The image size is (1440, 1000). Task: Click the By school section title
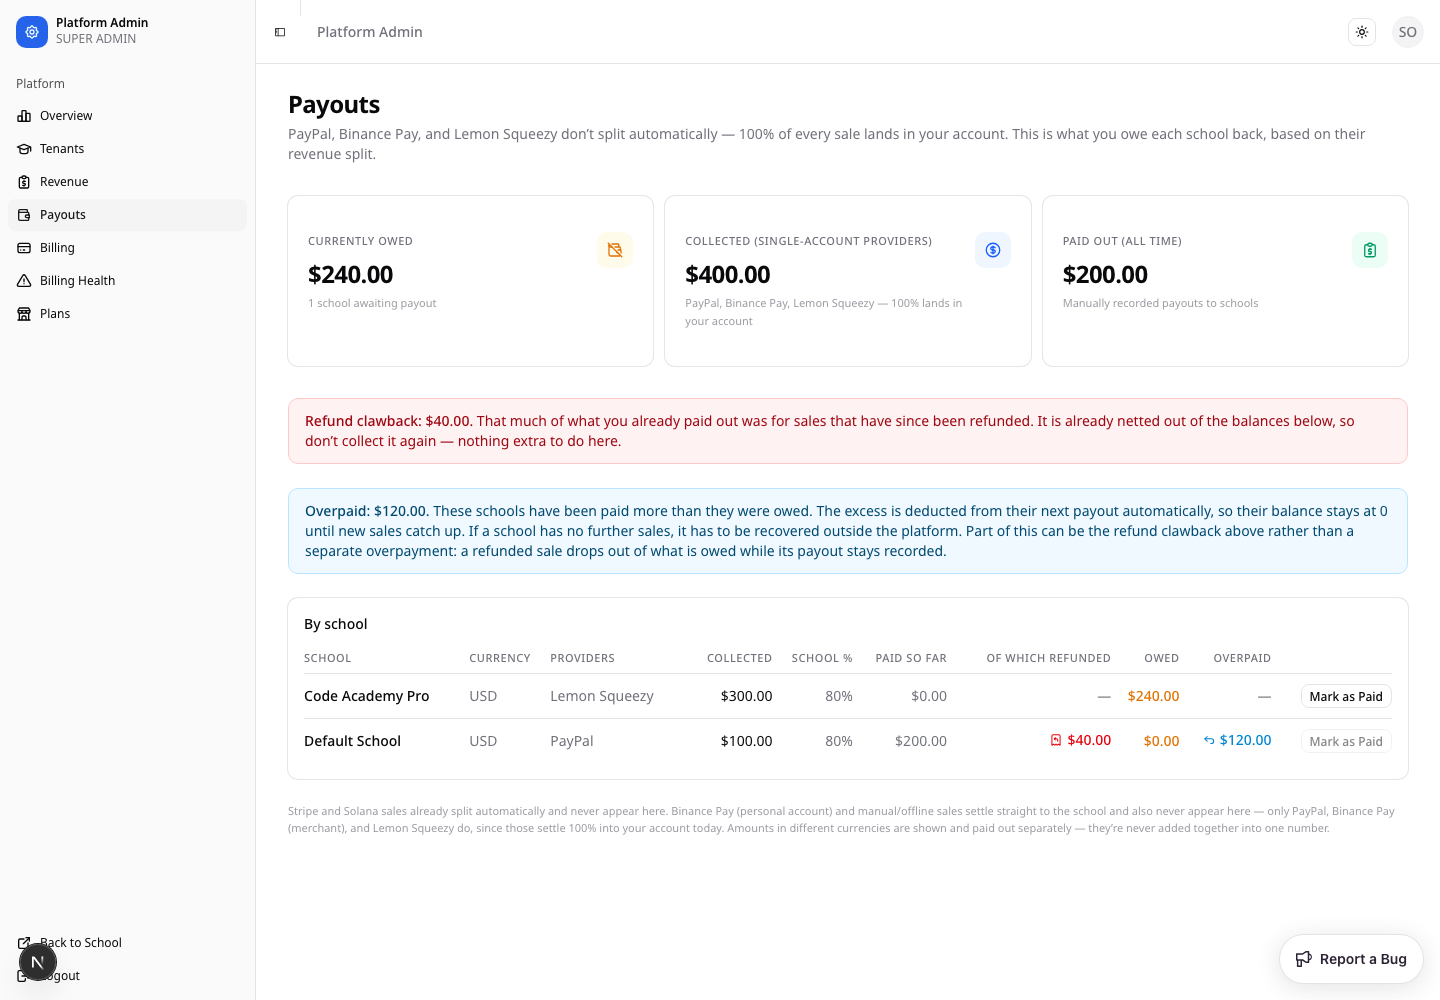coord(336,624)
